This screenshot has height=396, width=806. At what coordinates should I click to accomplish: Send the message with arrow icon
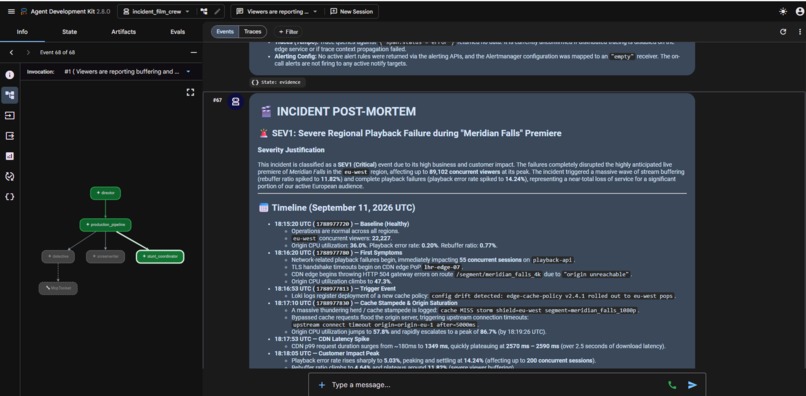(692, 385)
